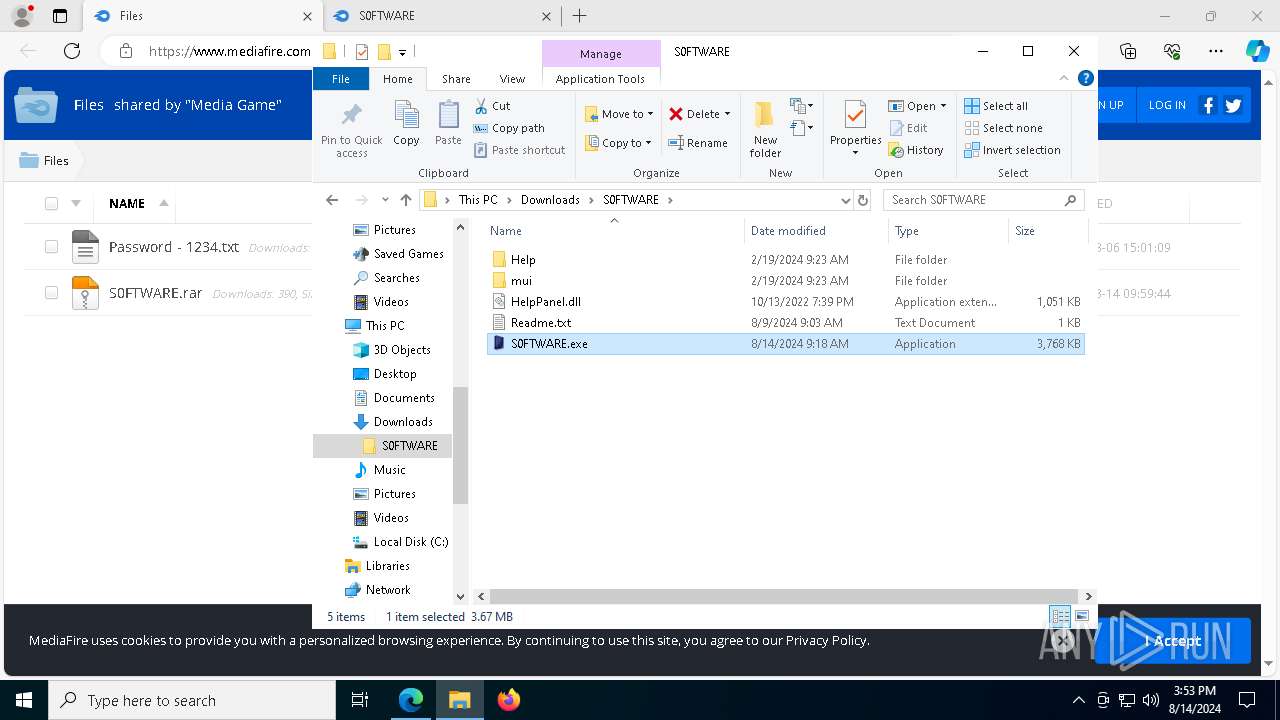Toggle MediaFire select-all checkbox
Screen dimensions: 1280x720
coord(51,203)
